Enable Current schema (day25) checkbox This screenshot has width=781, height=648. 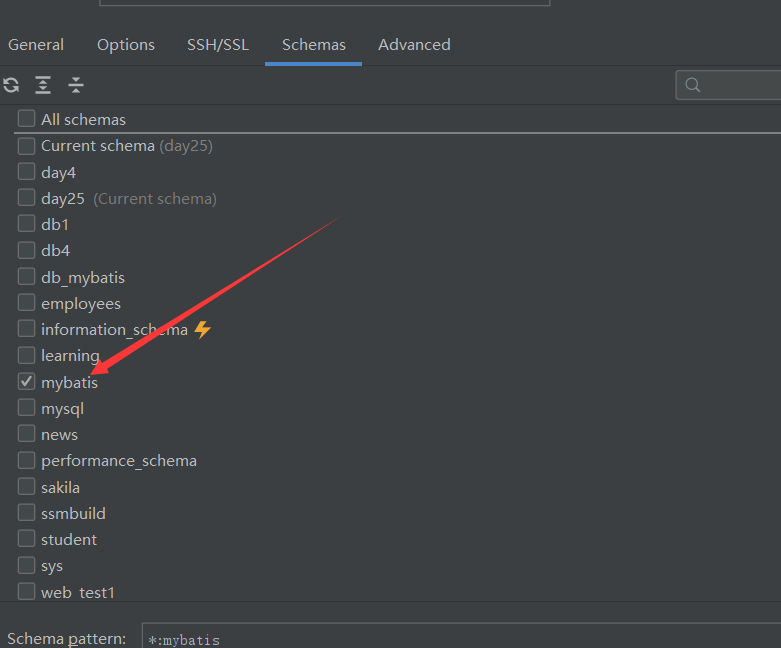click(26, 146)
